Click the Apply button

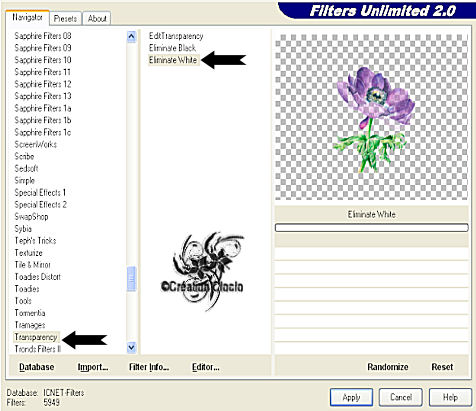click(x=351, y=397)
